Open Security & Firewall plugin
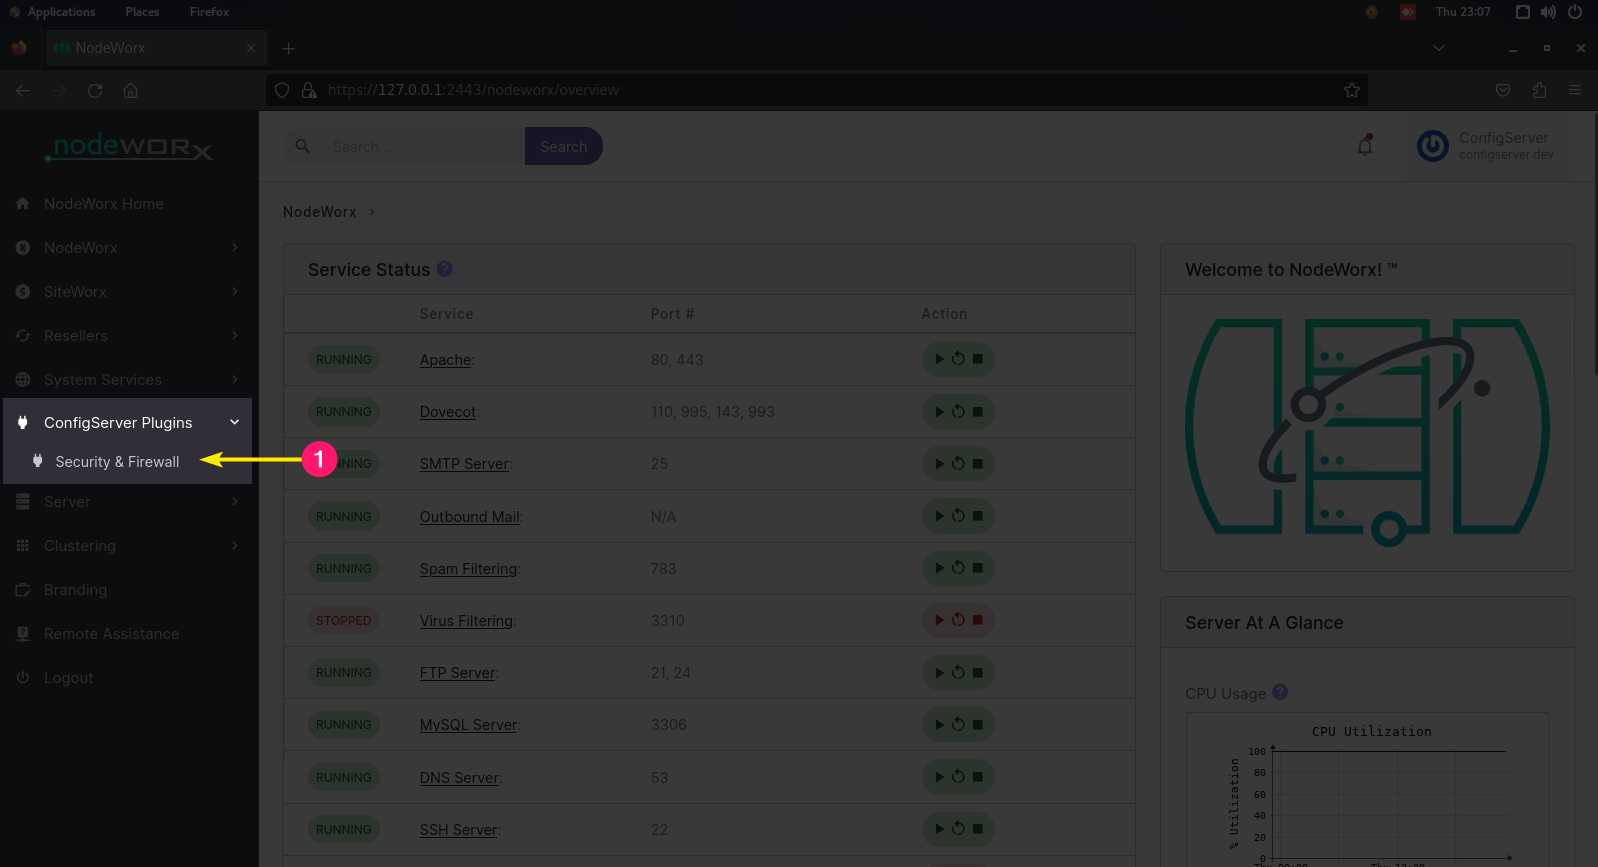The image size is (1598, 867). click(117, 461)
